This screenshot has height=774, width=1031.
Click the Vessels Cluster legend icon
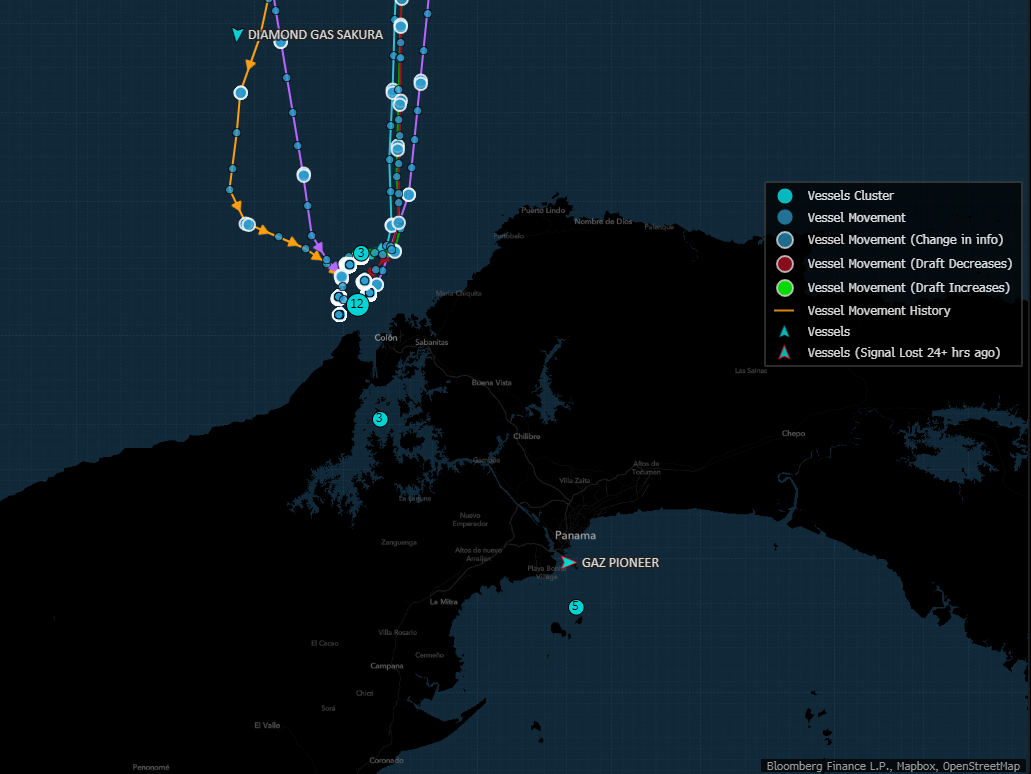tap(784, 195)
